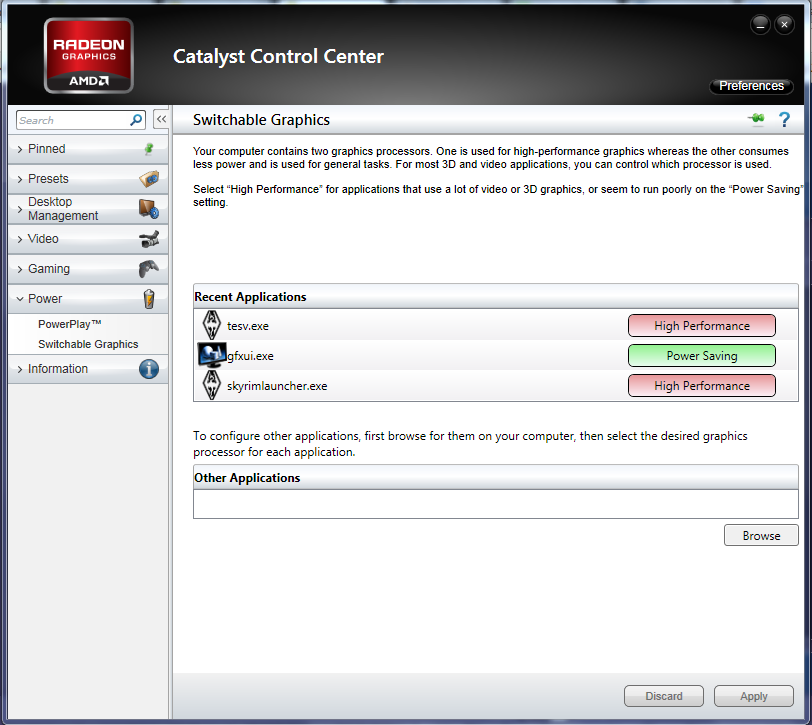The width and height of the screenshot is (812, 725).
Task: Click the Power battery icon
Action: [x=149, y=299]
